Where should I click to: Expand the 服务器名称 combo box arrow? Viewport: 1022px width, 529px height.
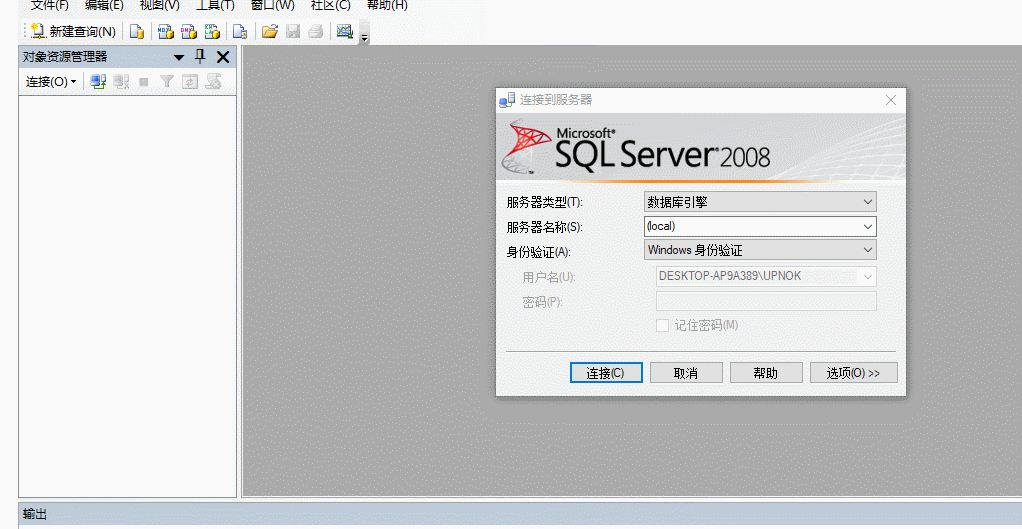(x=868, y=227)
